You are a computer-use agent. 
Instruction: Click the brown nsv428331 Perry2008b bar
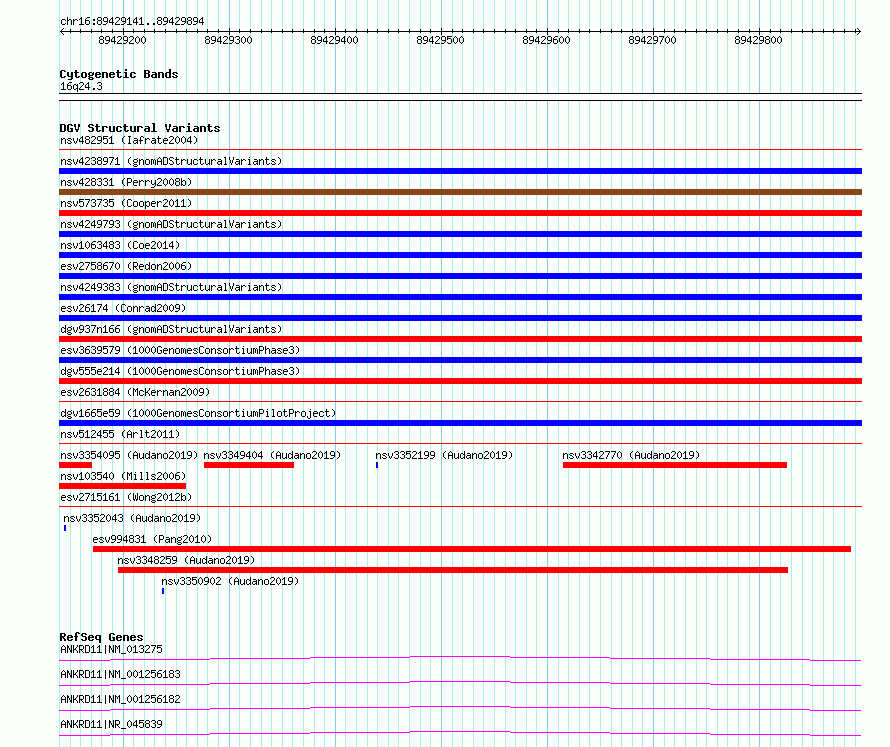pos(460,192)
